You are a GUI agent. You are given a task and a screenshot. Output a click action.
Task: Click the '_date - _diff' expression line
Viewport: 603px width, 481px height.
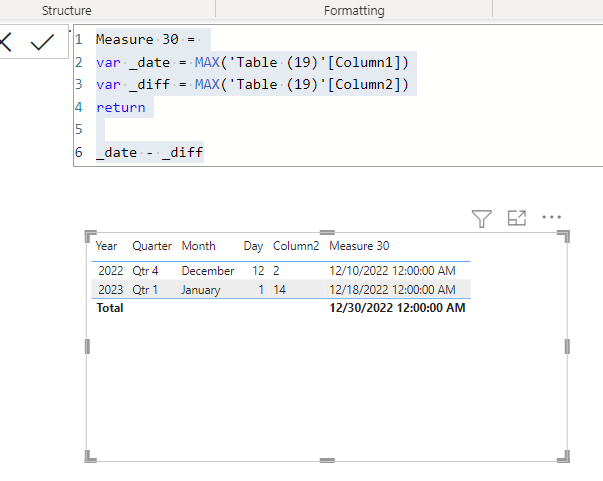tap(150, 152)
